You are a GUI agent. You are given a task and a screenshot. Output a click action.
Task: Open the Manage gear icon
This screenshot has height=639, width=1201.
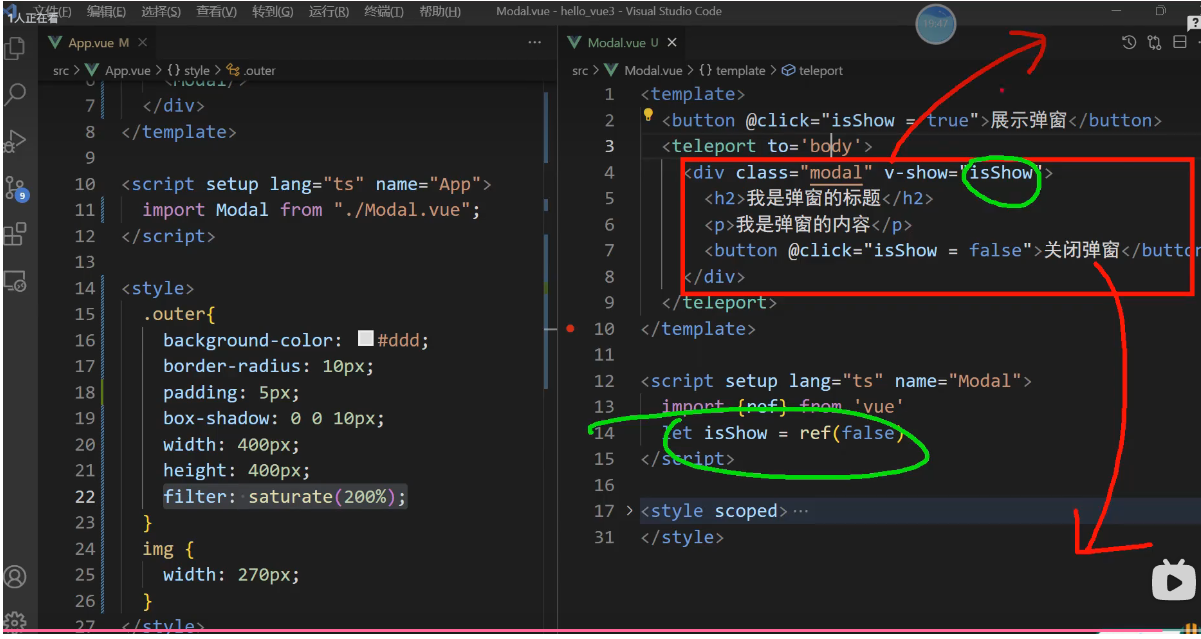(x=15, y=622)
